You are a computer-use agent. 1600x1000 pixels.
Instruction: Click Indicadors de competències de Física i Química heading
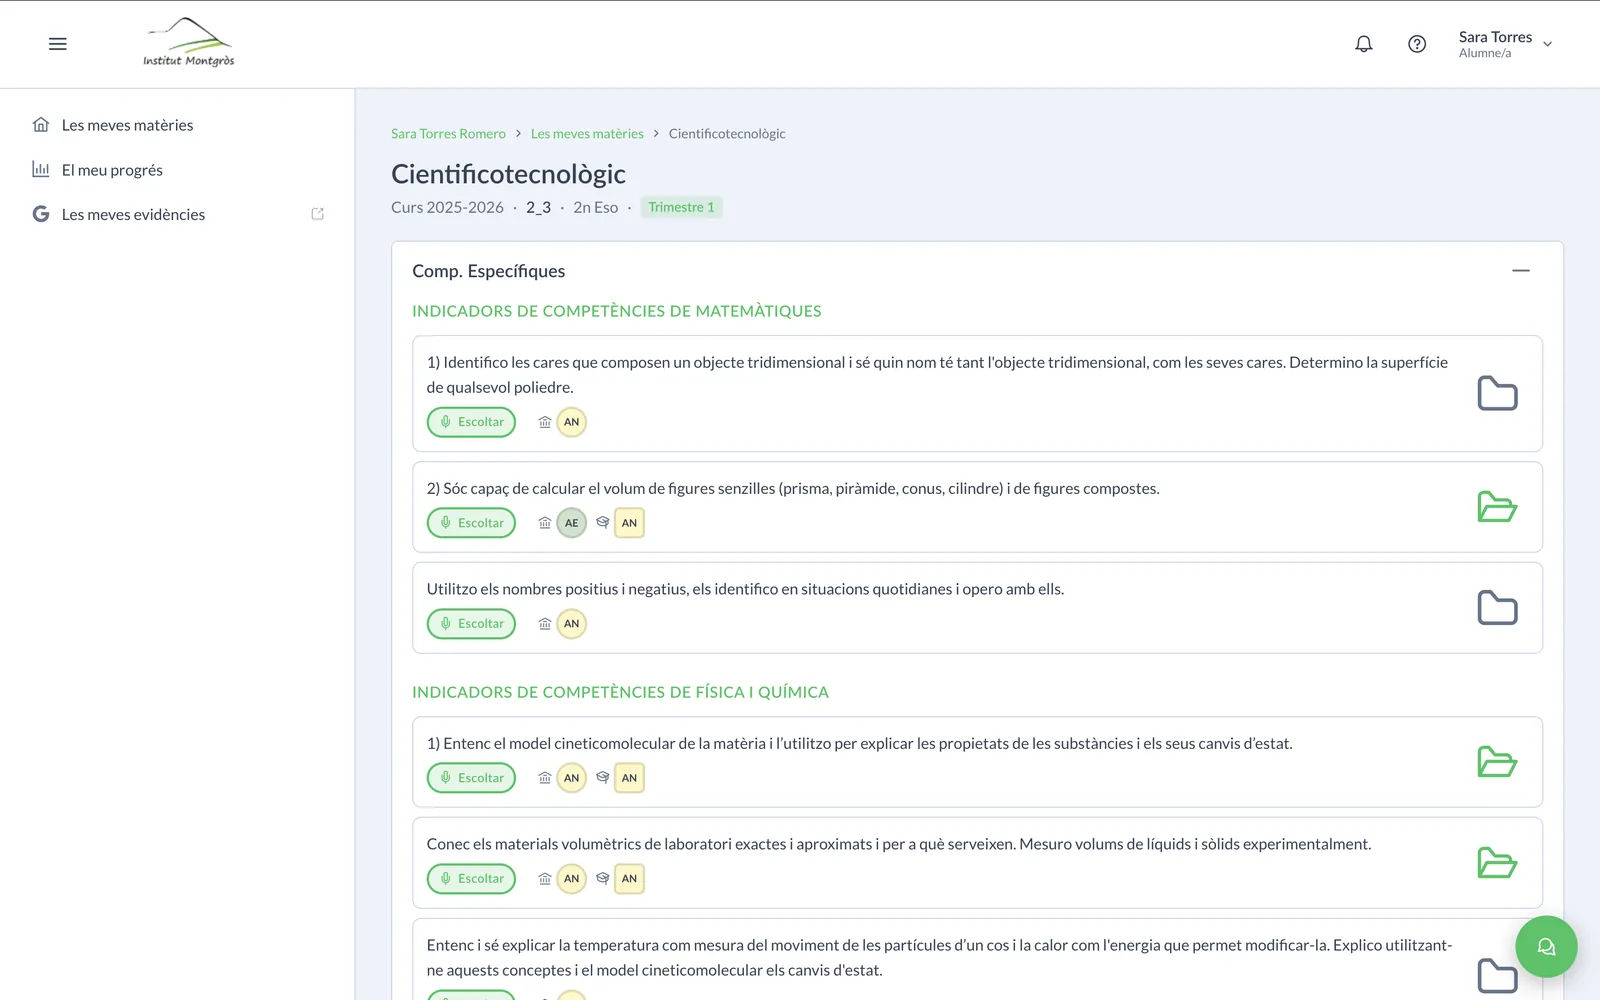(x=620, y=692)
